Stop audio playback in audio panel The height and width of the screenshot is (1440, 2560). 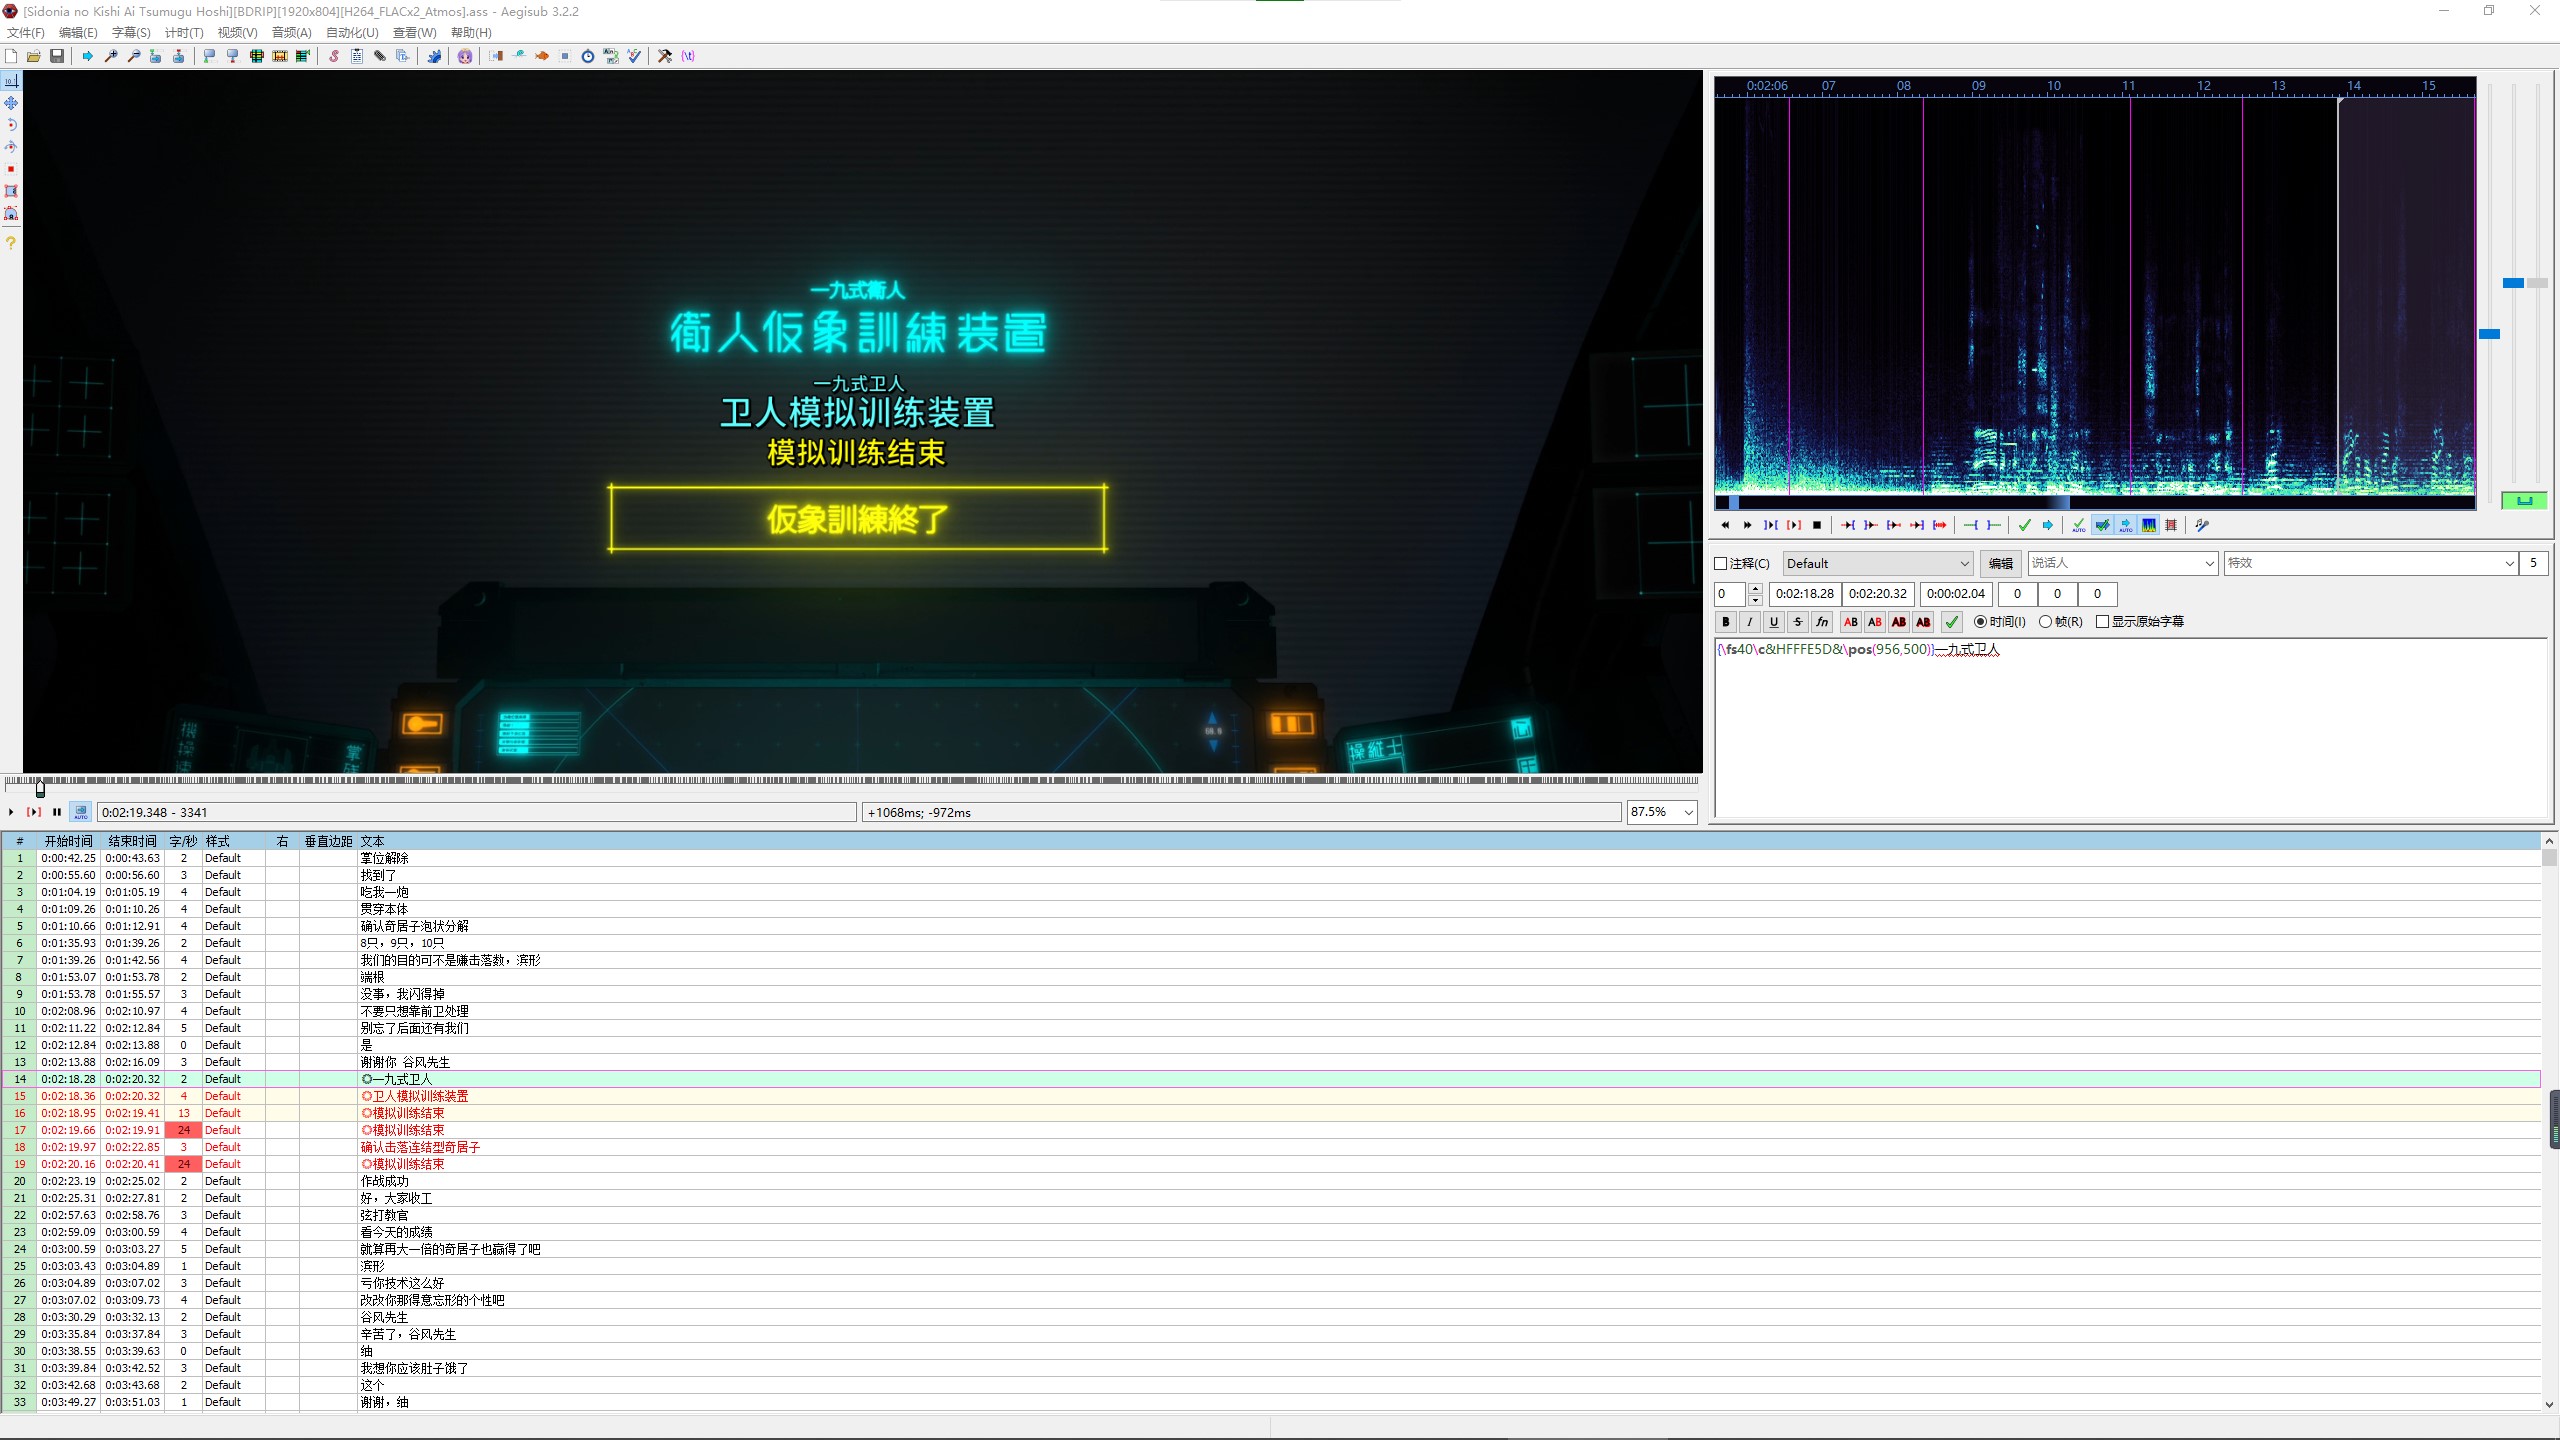tap(1817, 525)
